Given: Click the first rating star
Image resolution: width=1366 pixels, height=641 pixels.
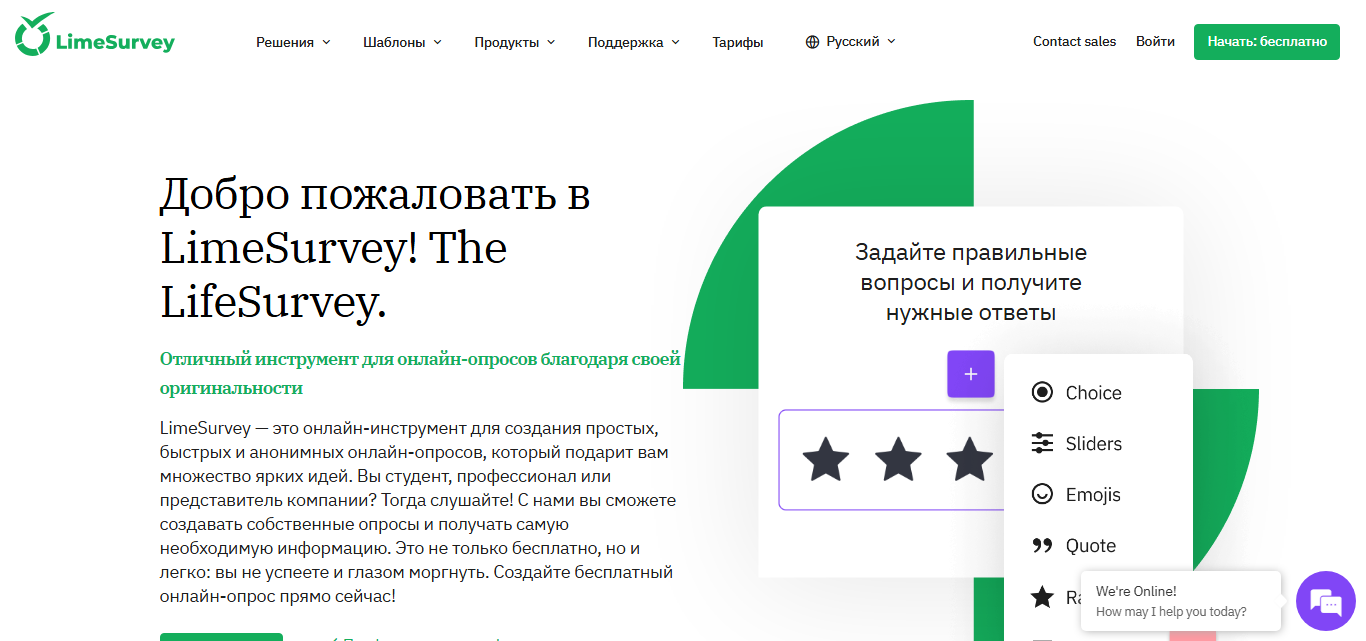Looking at the screenshot, I should [826, 459].
